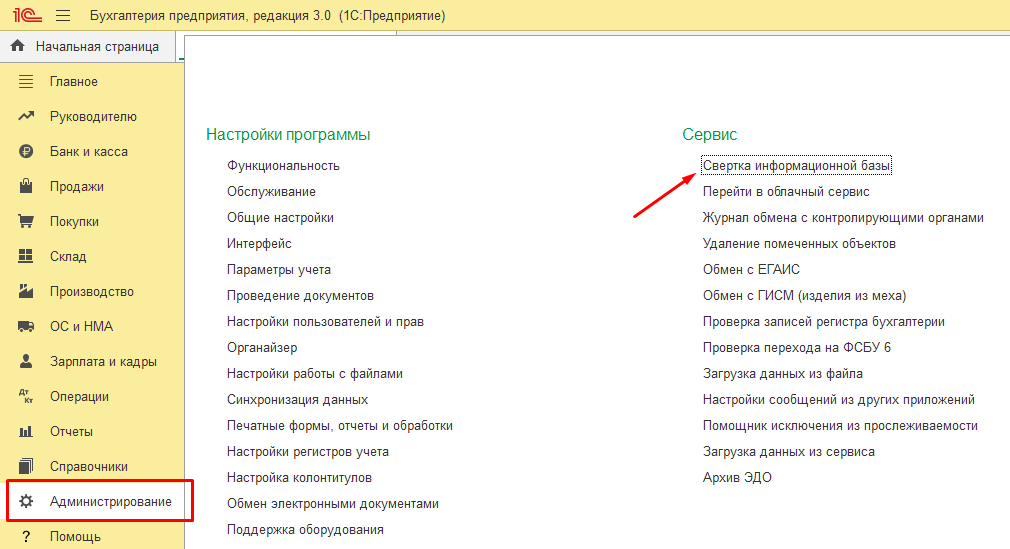Click the Главное list icon
This screenshot has width=1010, height=549.
pyautogui.click(x=26, y=82)
